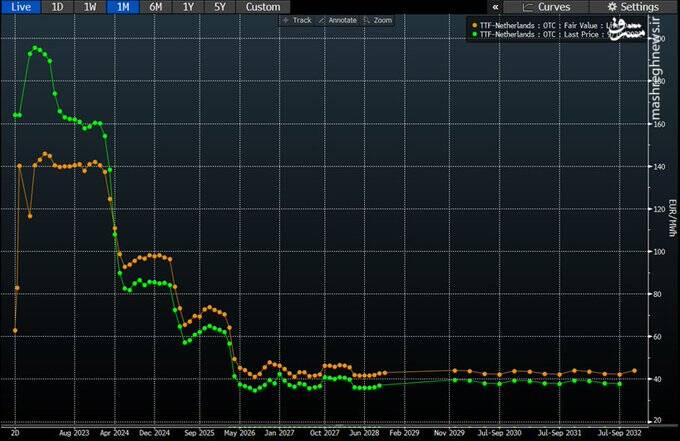
Task: Click the Settings gear icon
Action: [x=609, y=7]
